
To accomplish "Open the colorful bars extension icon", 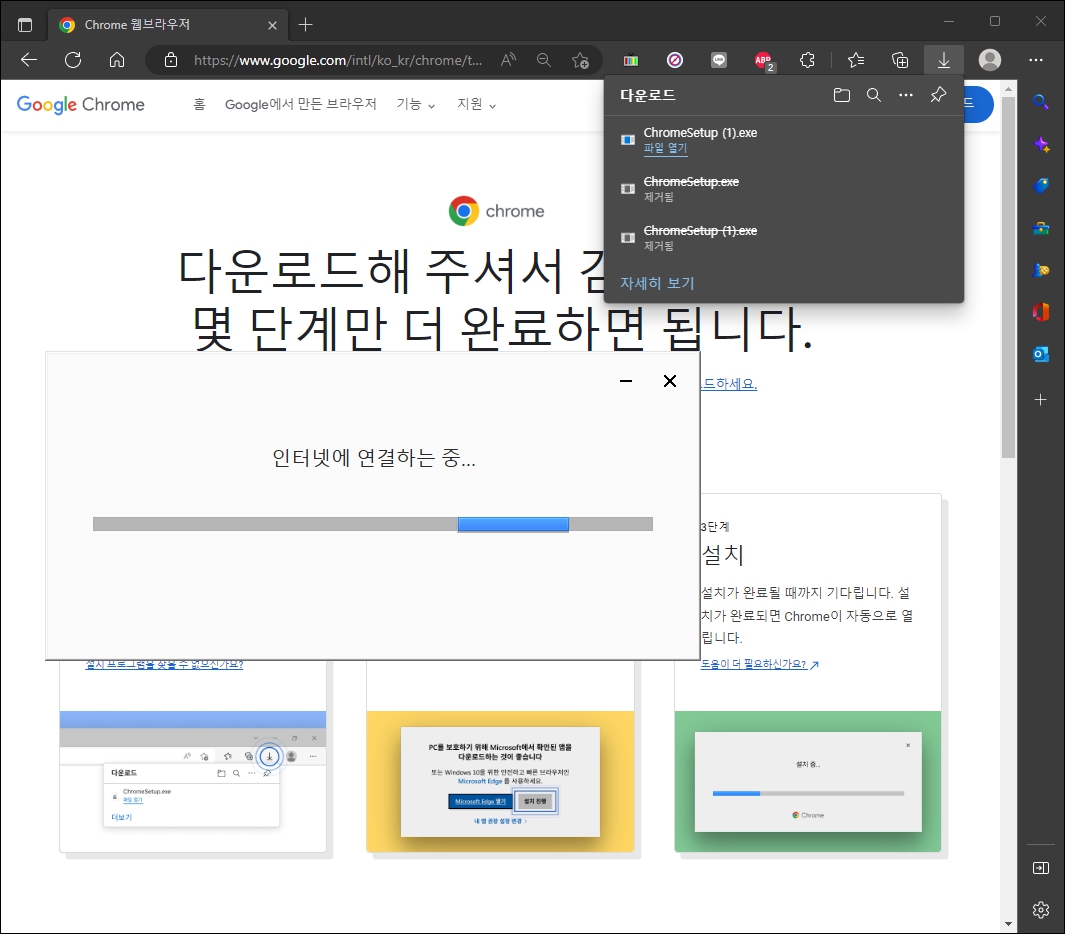I will (x=631, y=60).
